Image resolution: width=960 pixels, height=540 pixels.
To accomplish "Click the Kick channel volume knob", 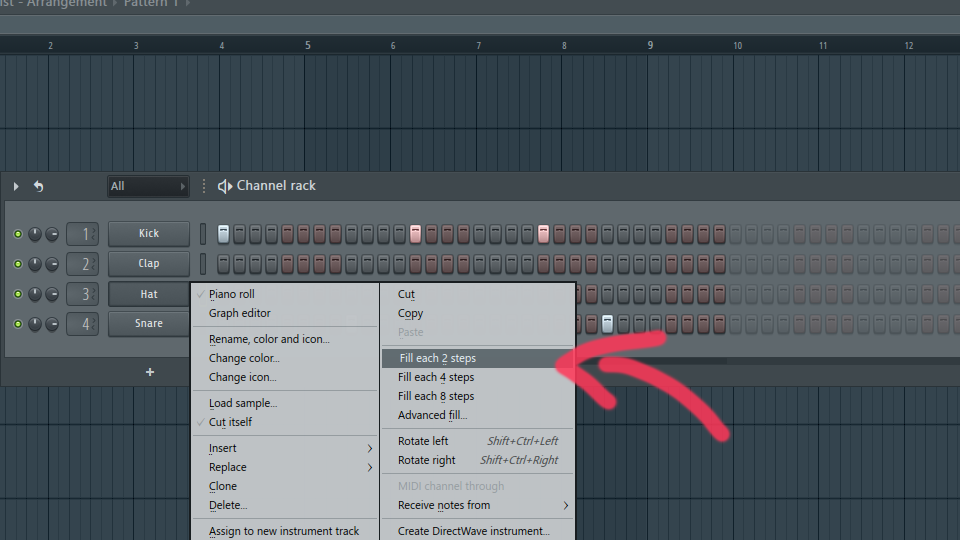I will (52, 234).
